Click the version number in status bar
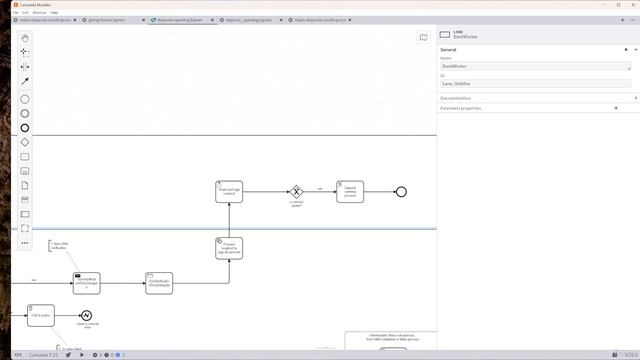The image size is (640, 360). click(631, 355)
